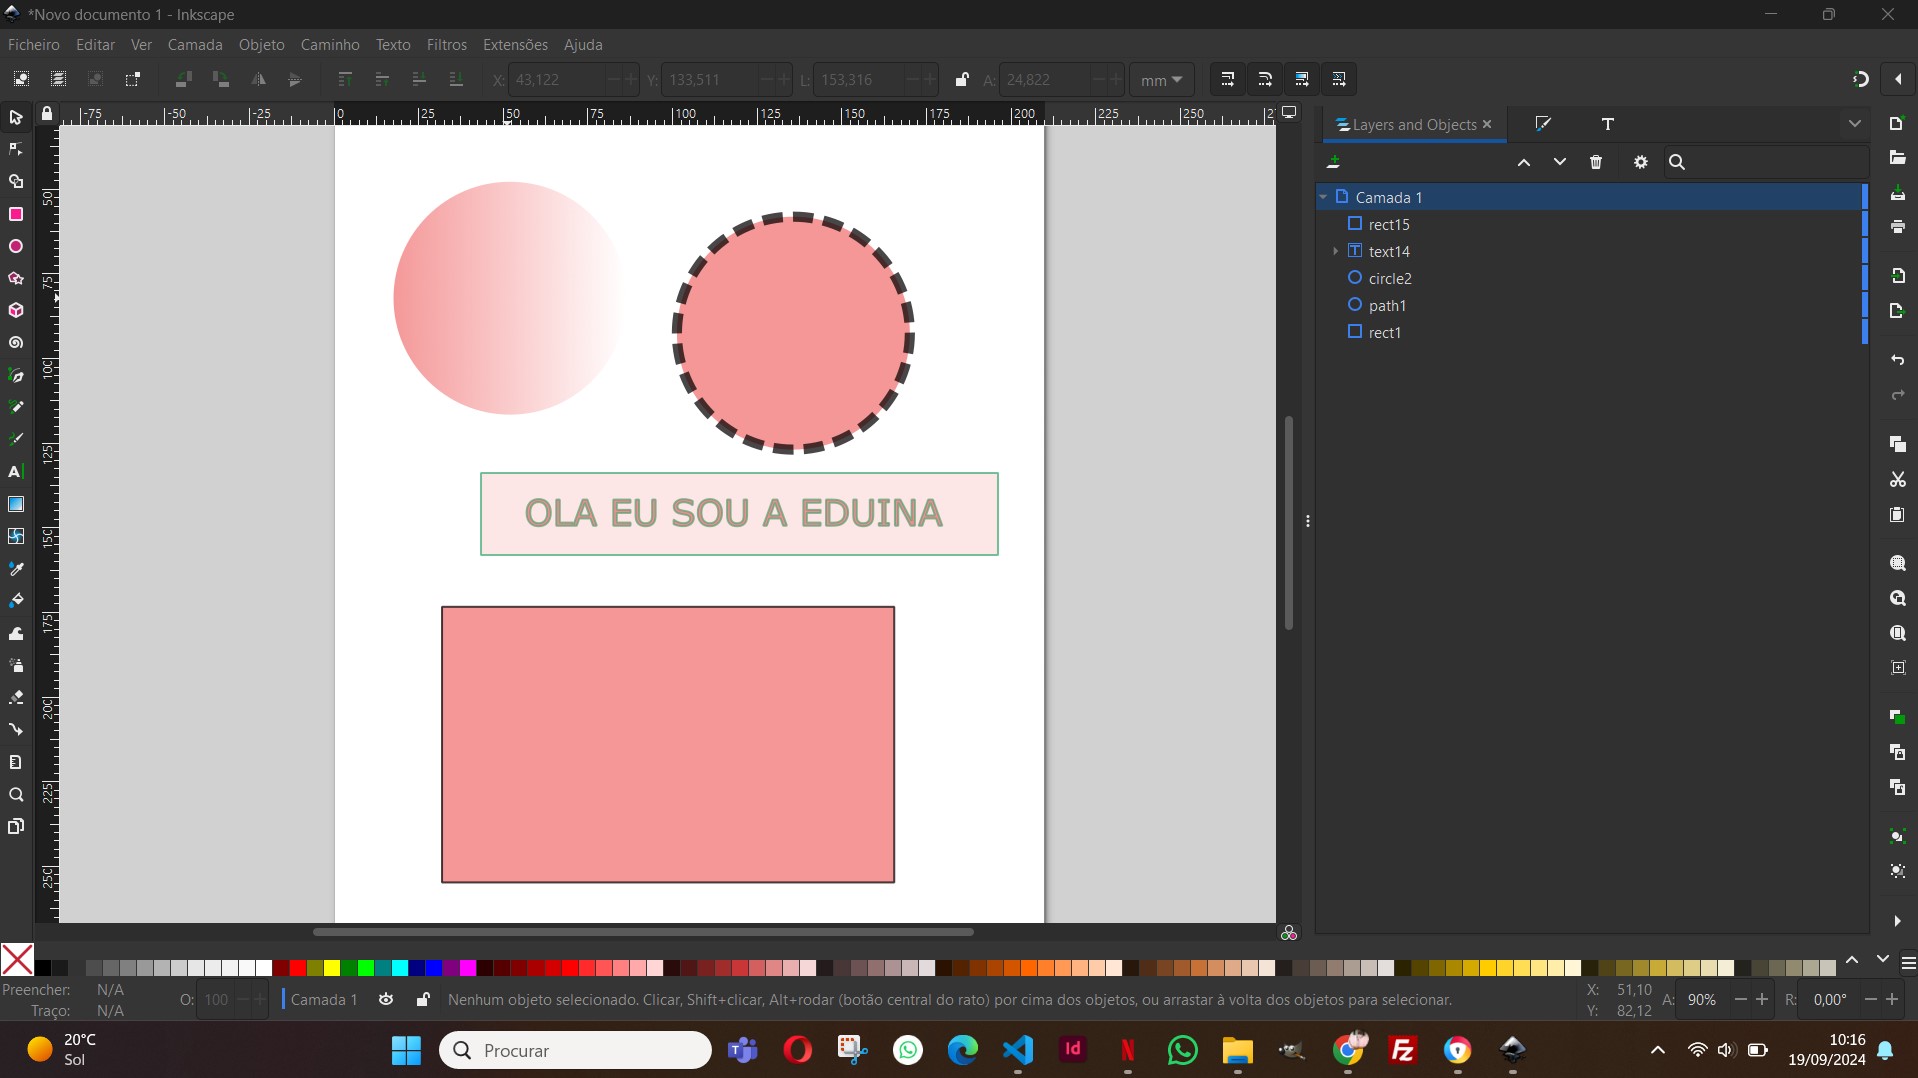The image size is (1918, 1078).
Task: Move selected layer up
Action: (1524, 162)
